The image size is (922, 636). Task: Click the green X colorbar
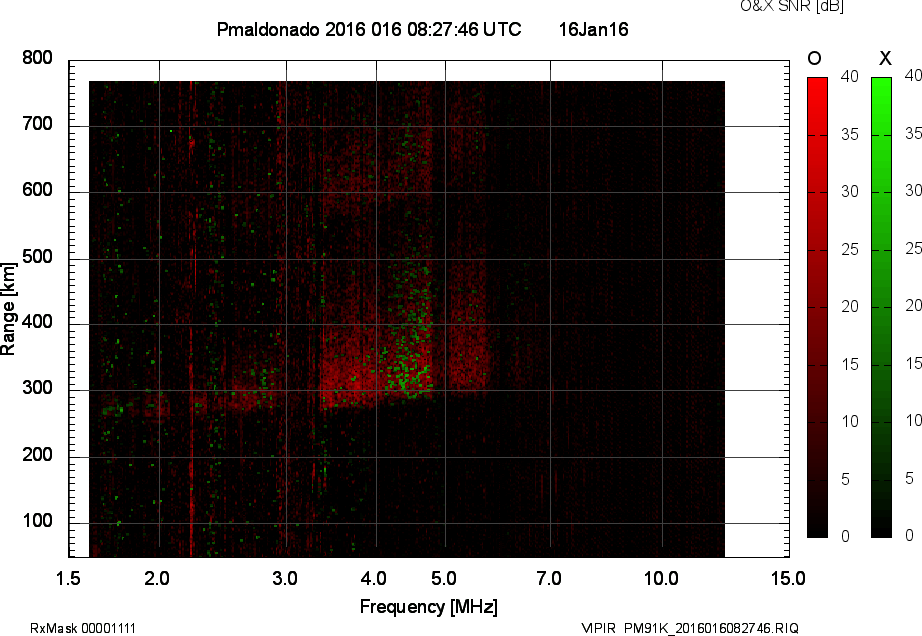(881, 307)
